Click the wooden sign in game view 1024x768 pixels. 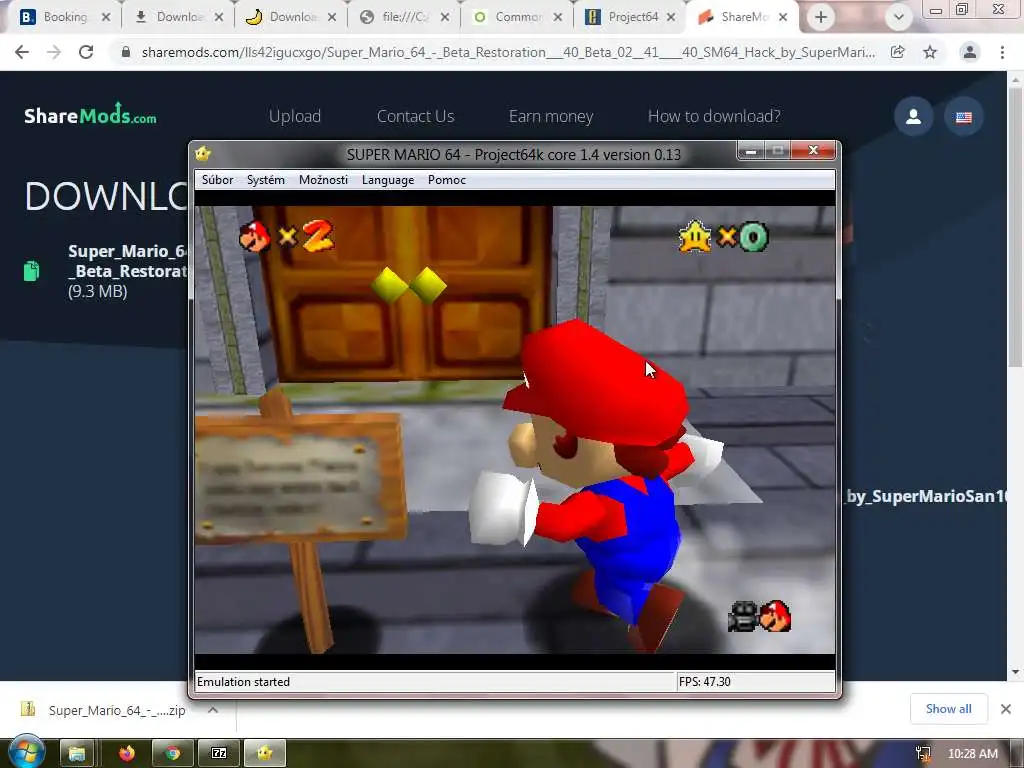[x=300, y=480]
